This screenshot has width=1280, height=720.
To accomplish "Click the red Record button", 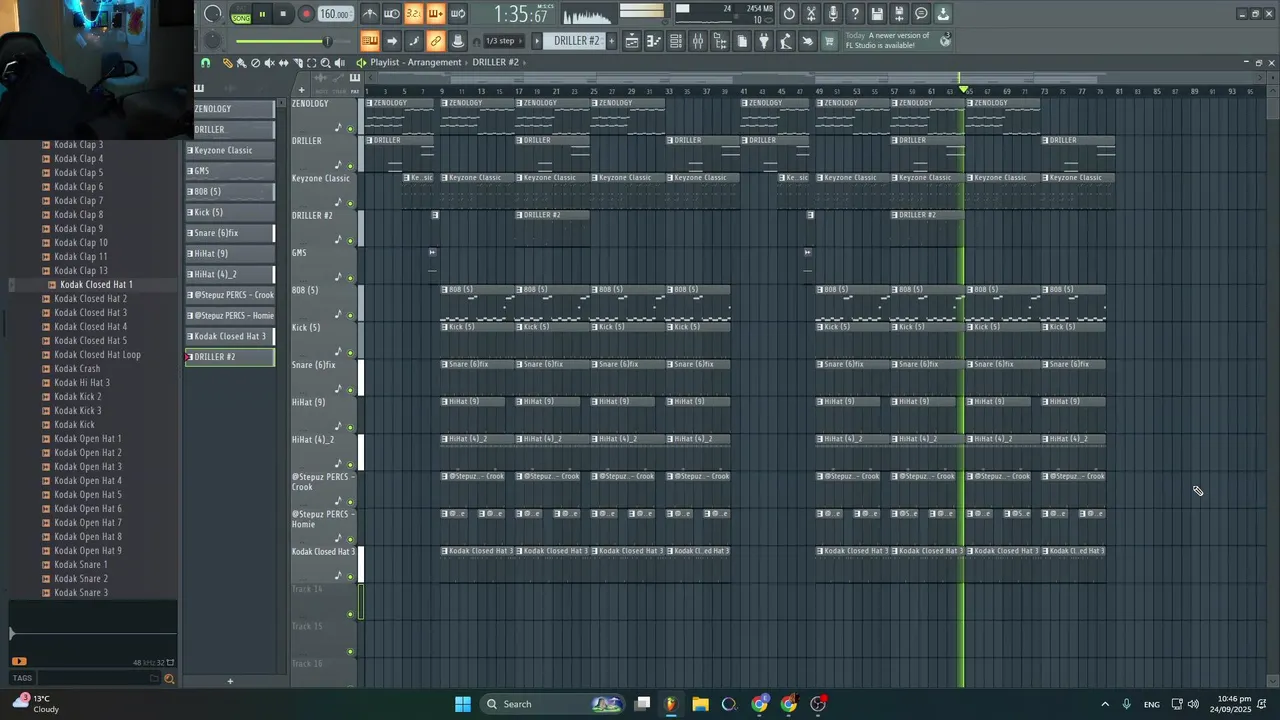I will click(306, 14).
